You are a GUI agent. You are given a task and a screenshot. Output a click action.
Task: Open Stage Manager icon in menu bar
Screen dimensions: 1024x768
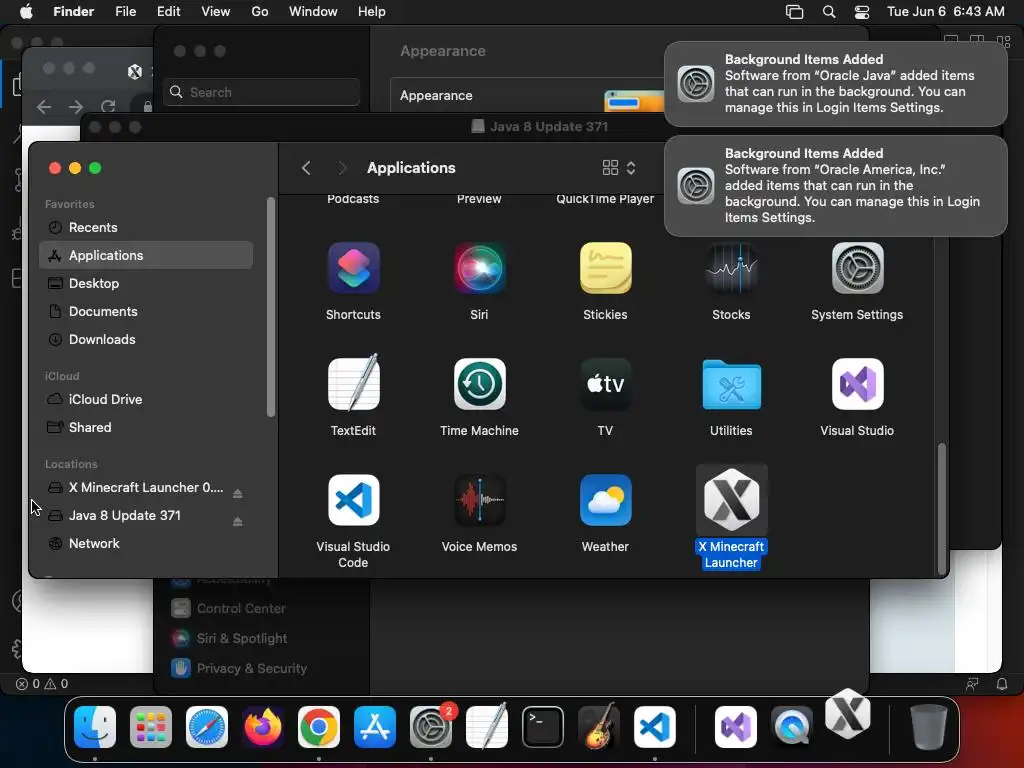pyautogui.click(x=794, y=11)
